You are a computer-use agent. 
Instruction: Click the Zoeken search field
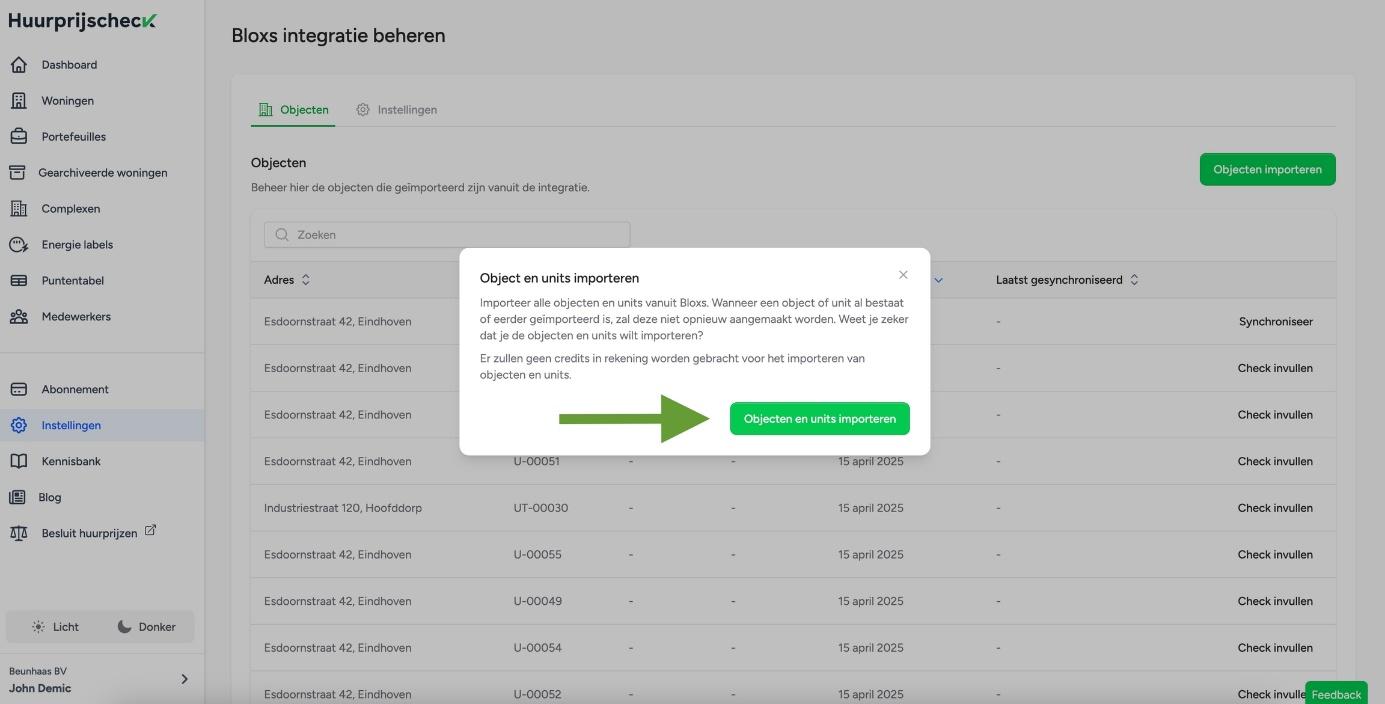pos(447,235)
